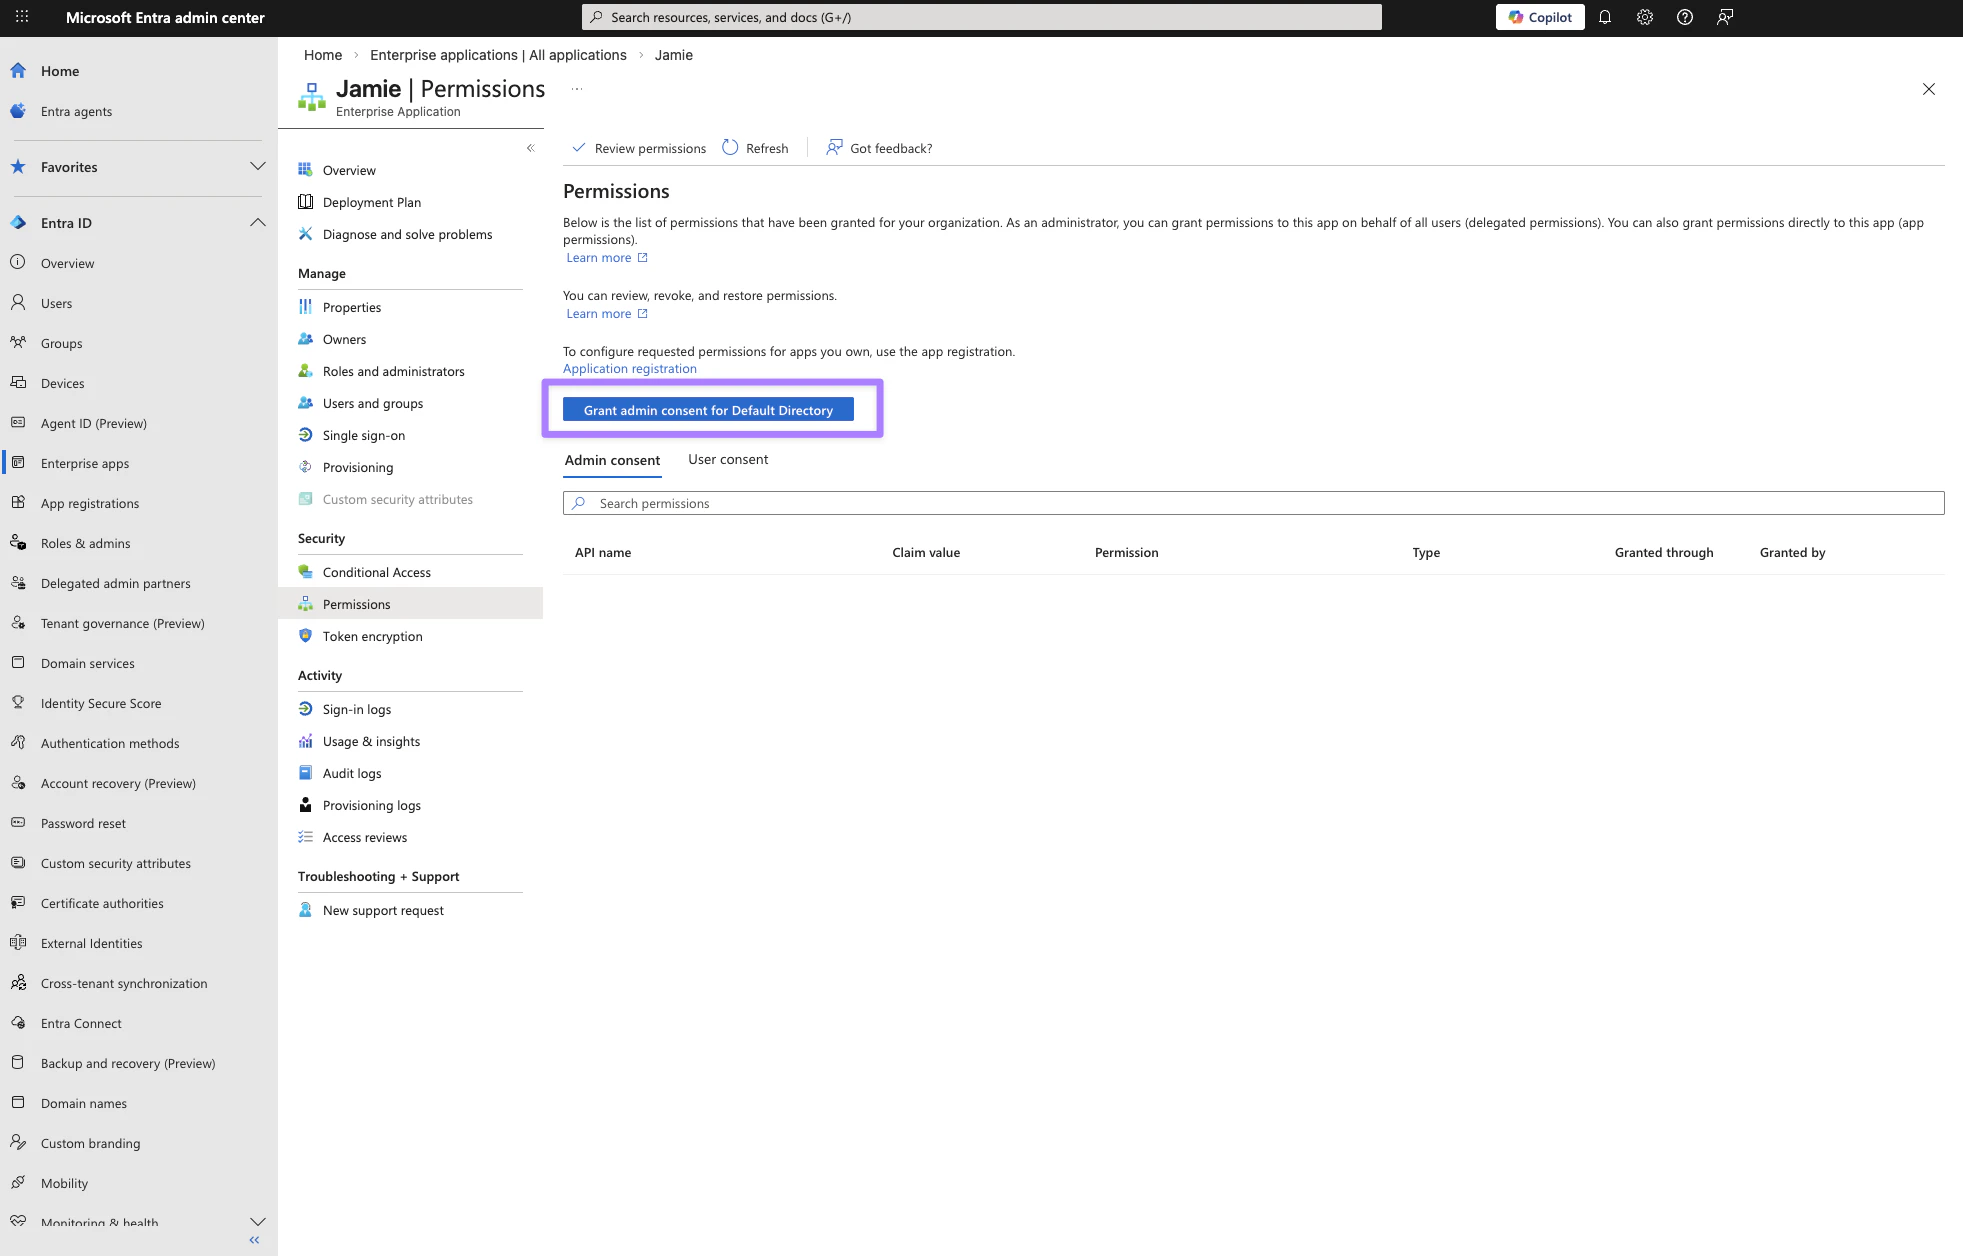Image resolution: width=1963 pixels, height=1256 pixels.
Task: Sort by the API name column
Action: coord(603,553)
